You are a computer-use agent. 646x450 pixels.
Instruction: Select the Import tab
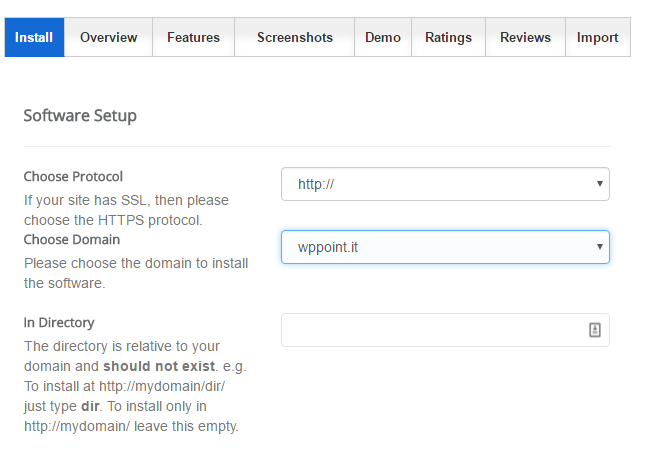tap(597, 37)
